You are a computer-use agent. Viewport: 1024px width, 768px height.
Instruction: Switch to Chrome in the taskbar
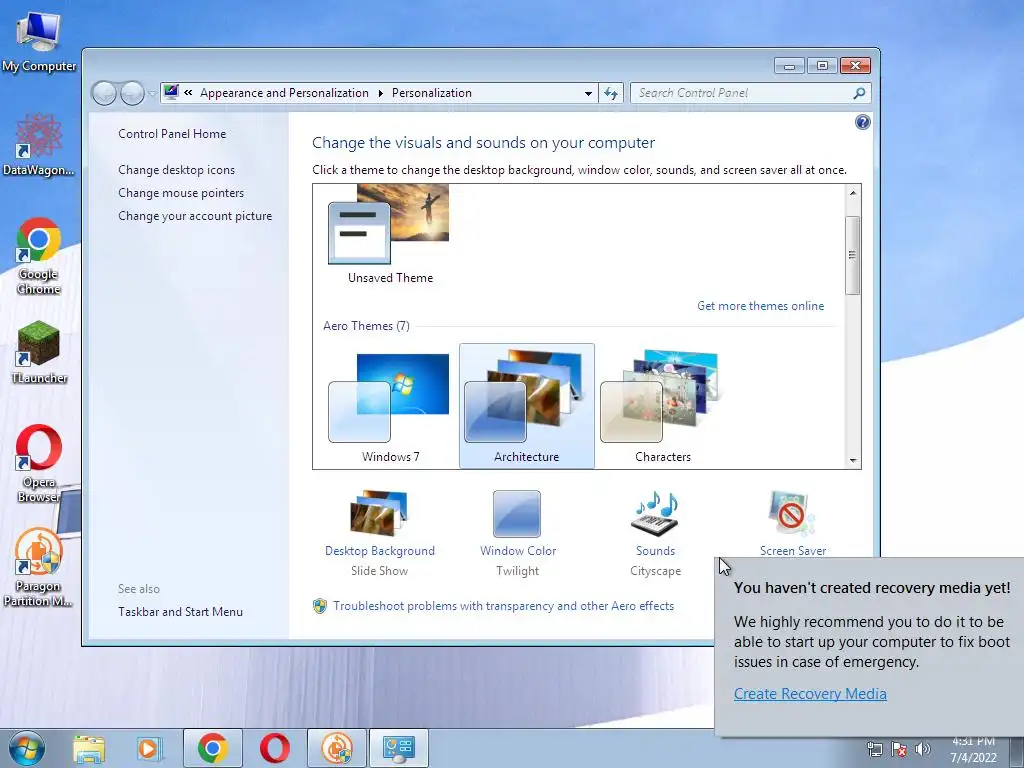point(213,748)
